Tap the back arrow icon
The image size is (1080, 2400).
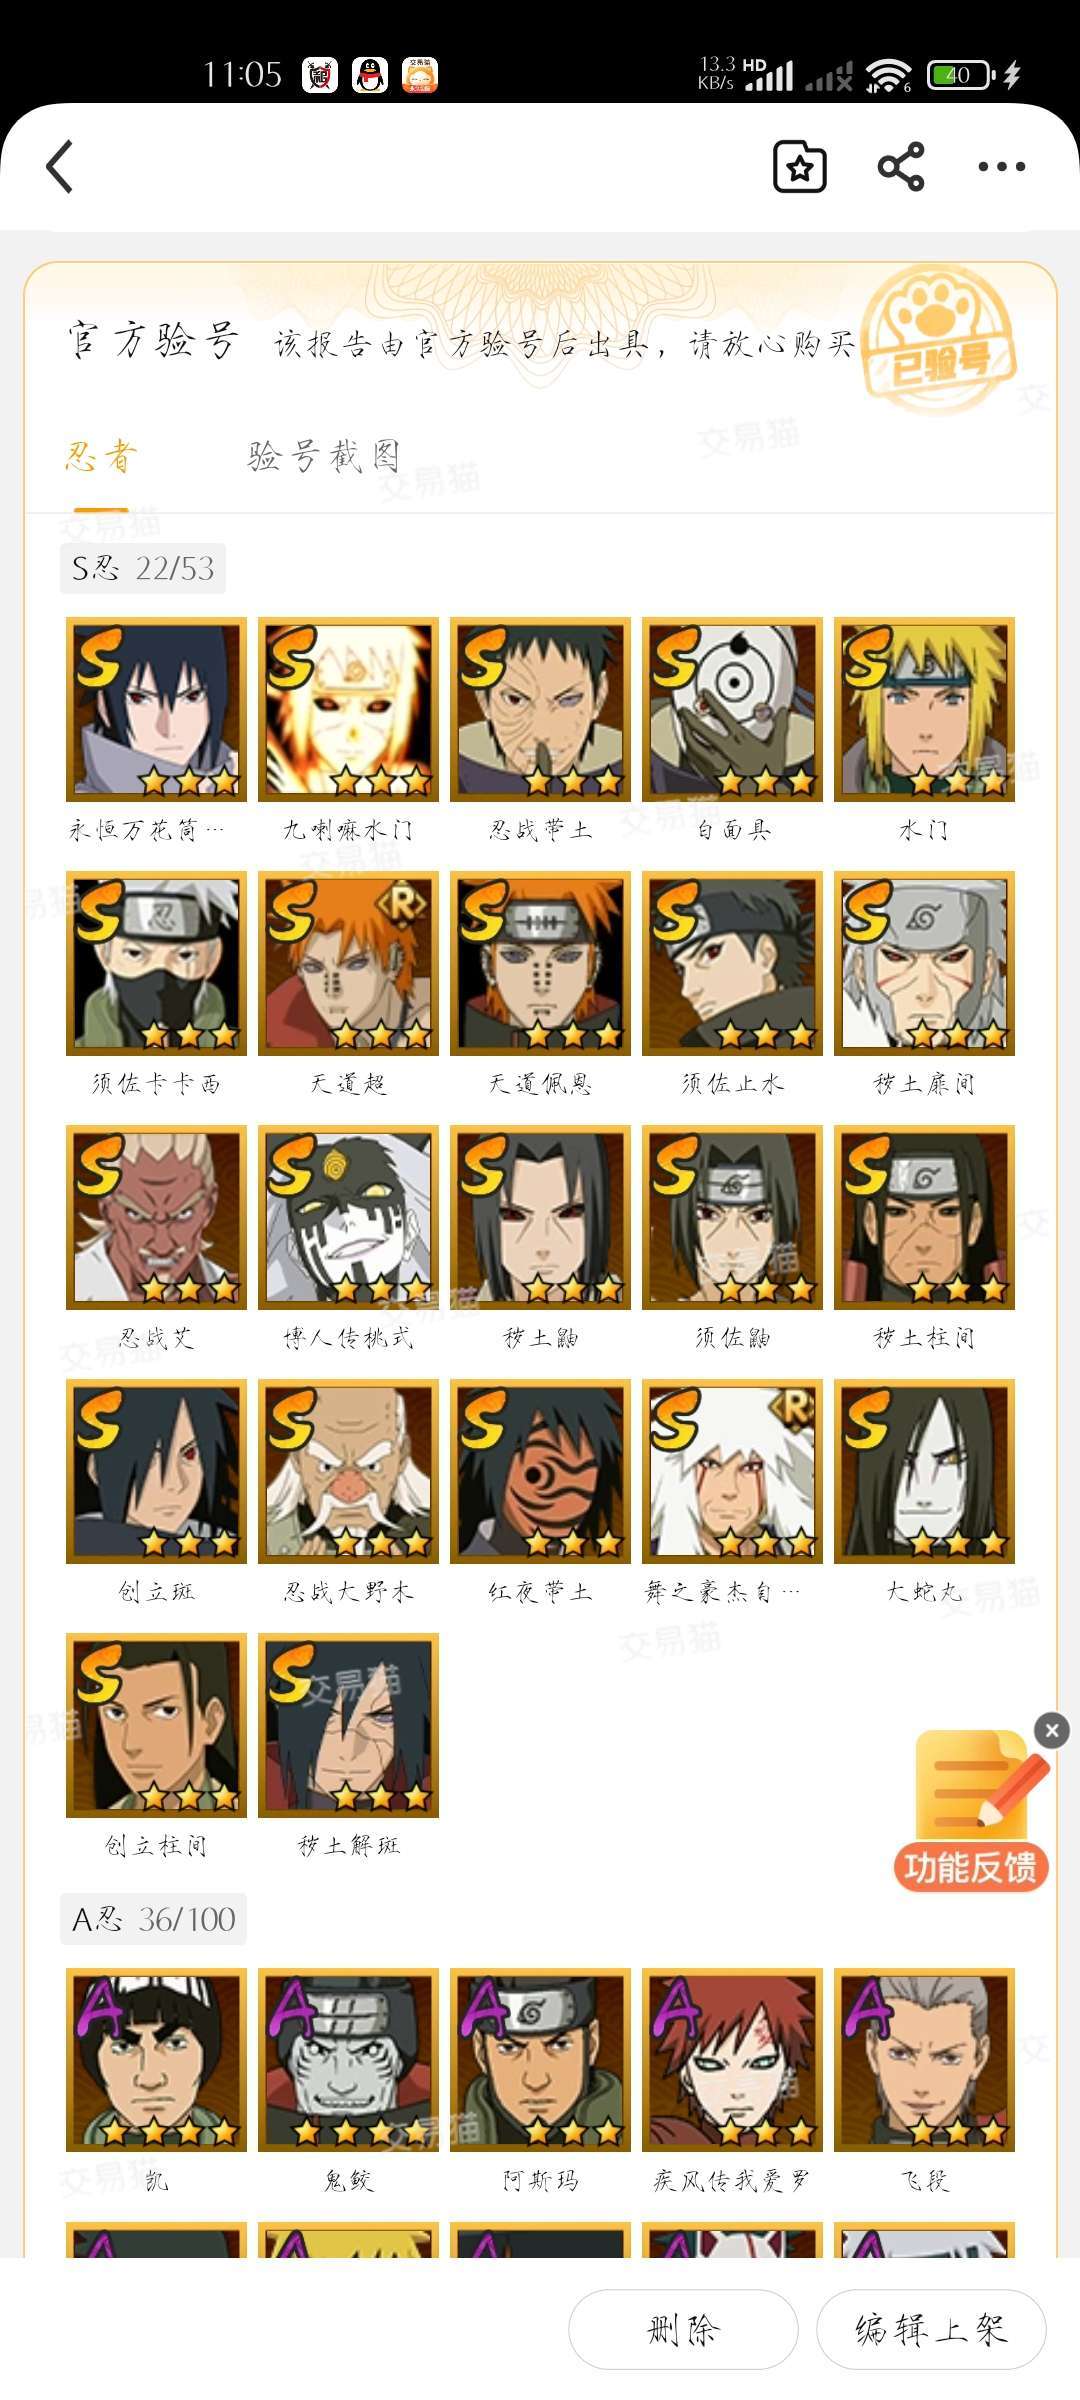click(x=60, y=166)
